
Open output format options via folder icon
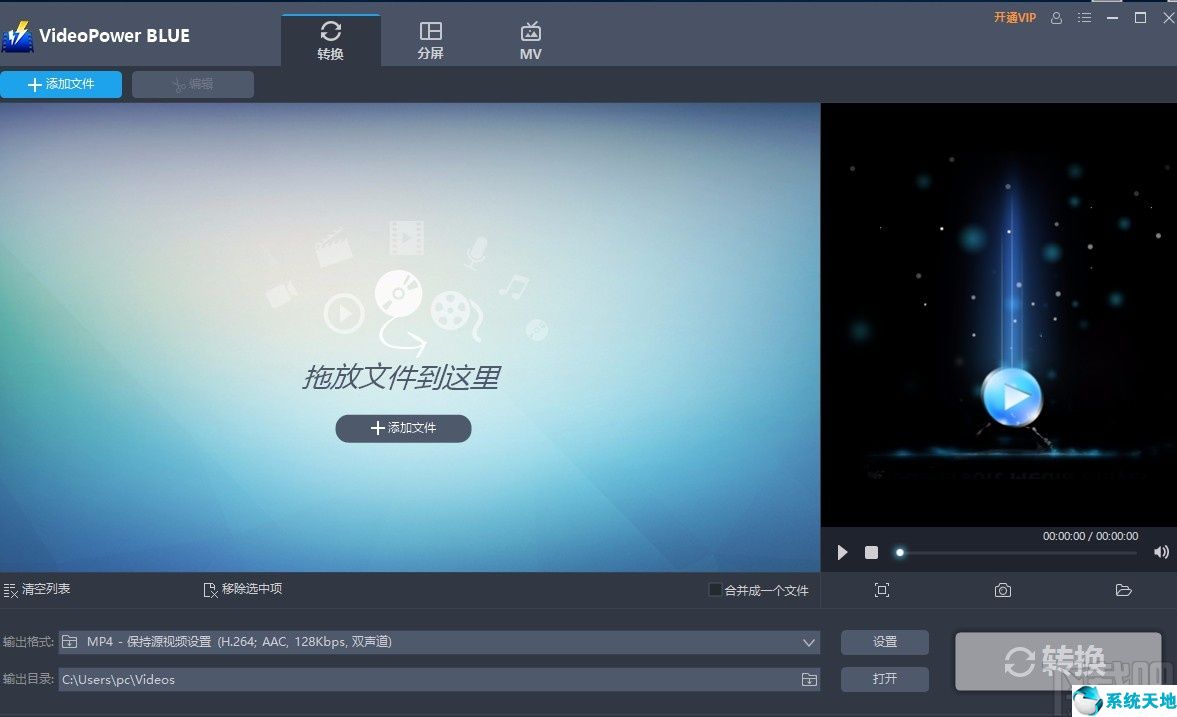pyautogui.click(x=69, y=641)
